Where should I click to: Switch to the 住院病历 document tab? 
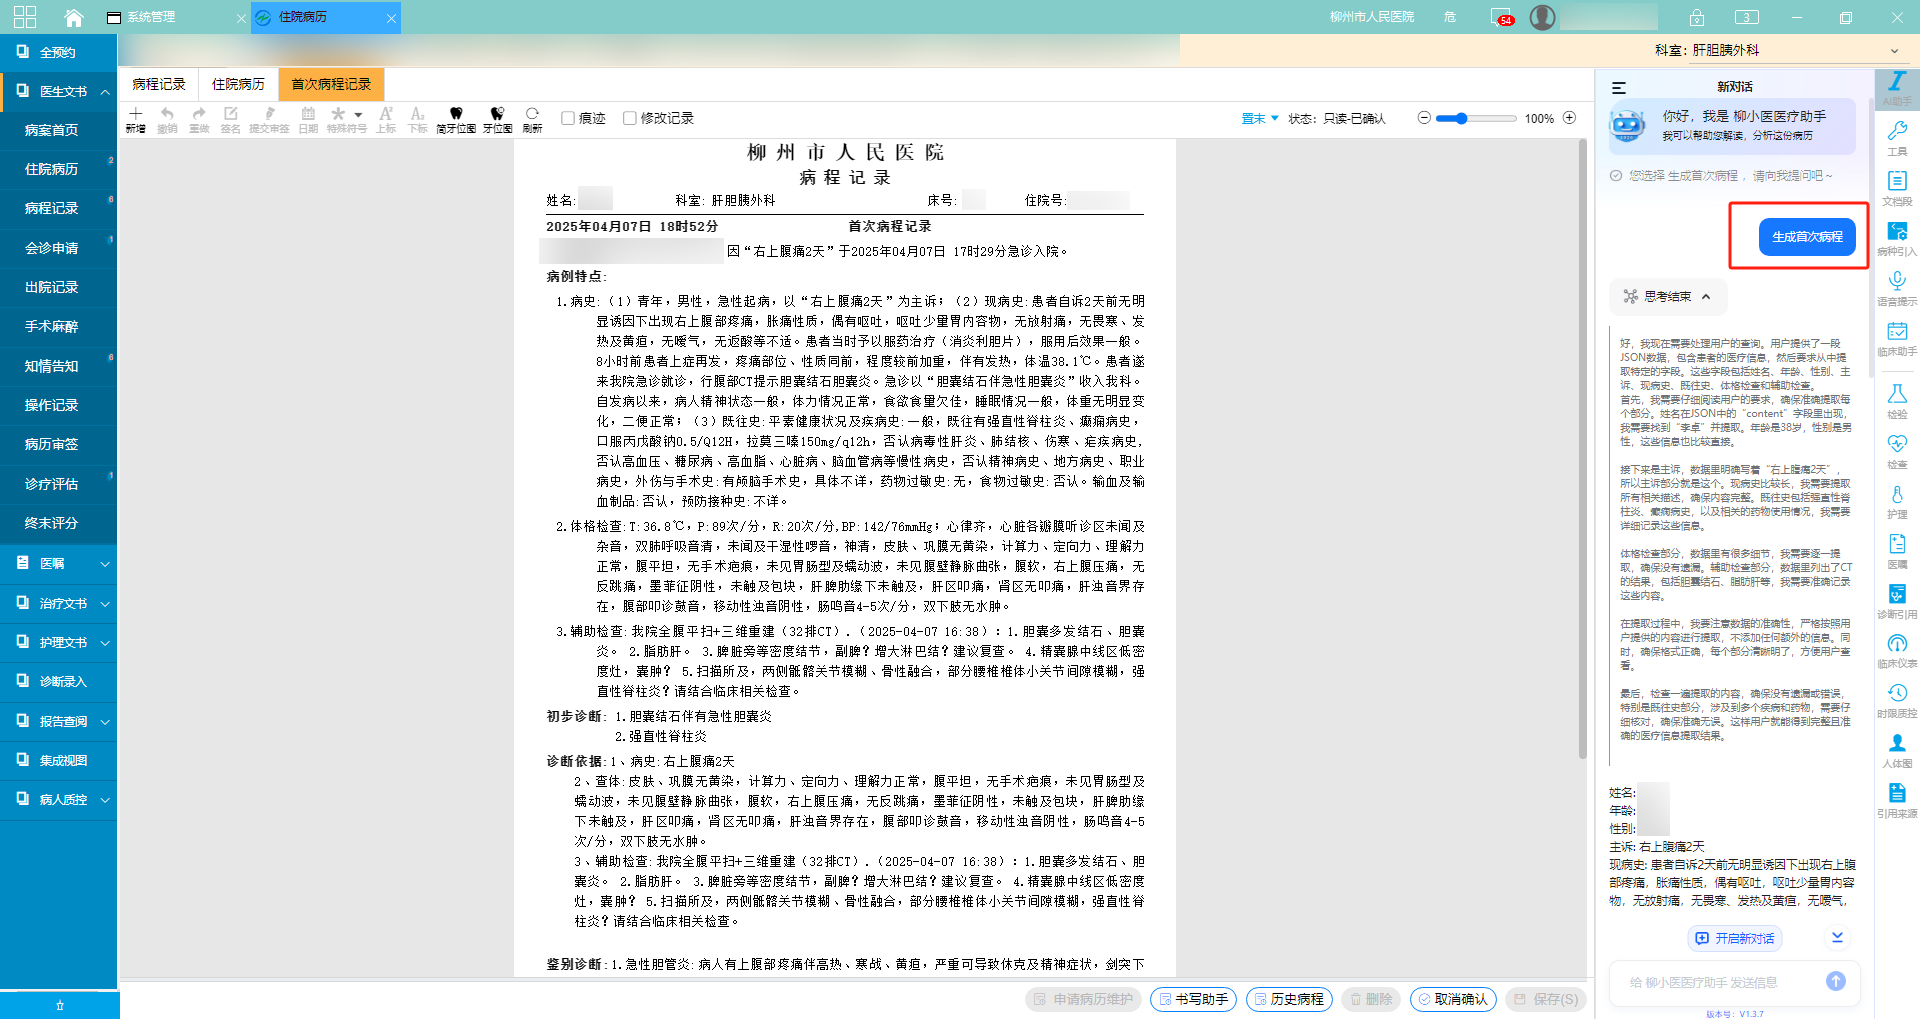[x=238, y=84]
